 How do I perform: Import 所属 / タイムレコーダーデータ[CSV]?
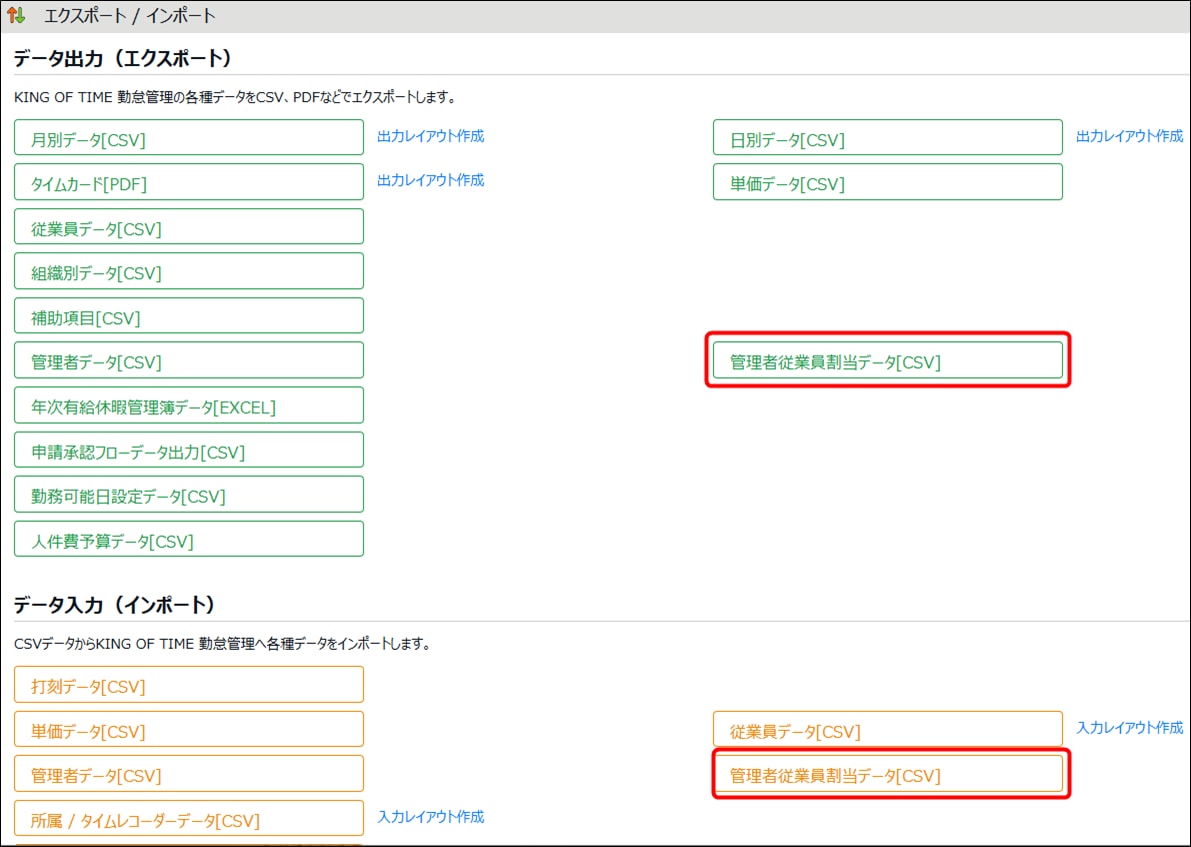[188, 819]
